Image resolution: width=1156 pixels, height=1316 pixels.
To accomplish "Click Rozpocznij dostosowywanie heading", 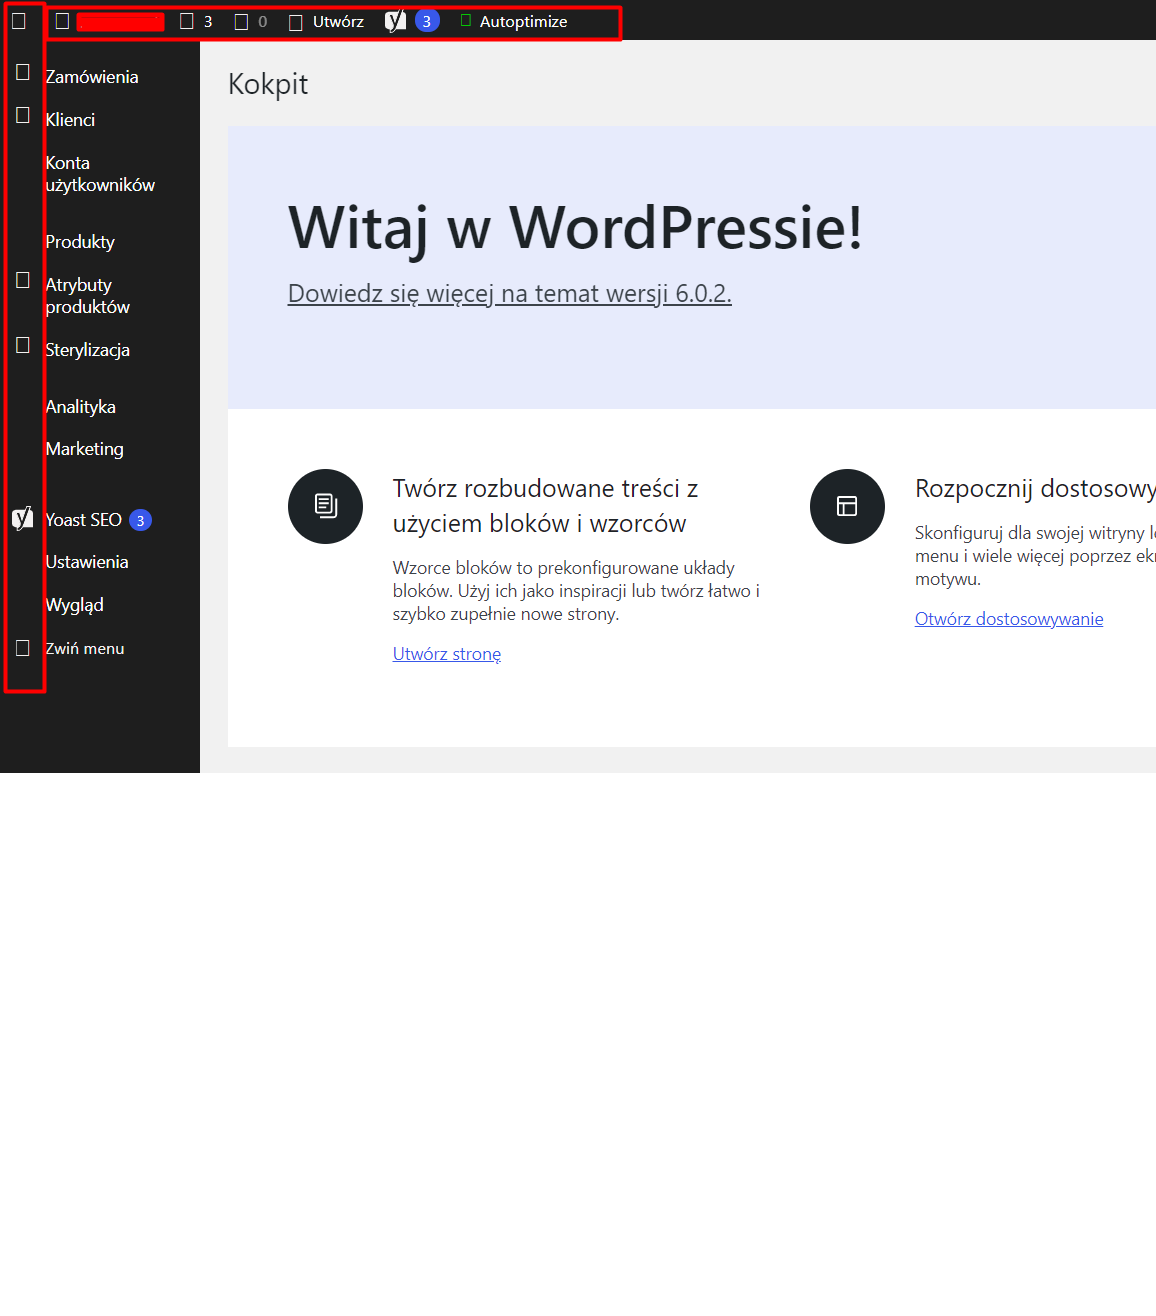I will click(1035, 488).
